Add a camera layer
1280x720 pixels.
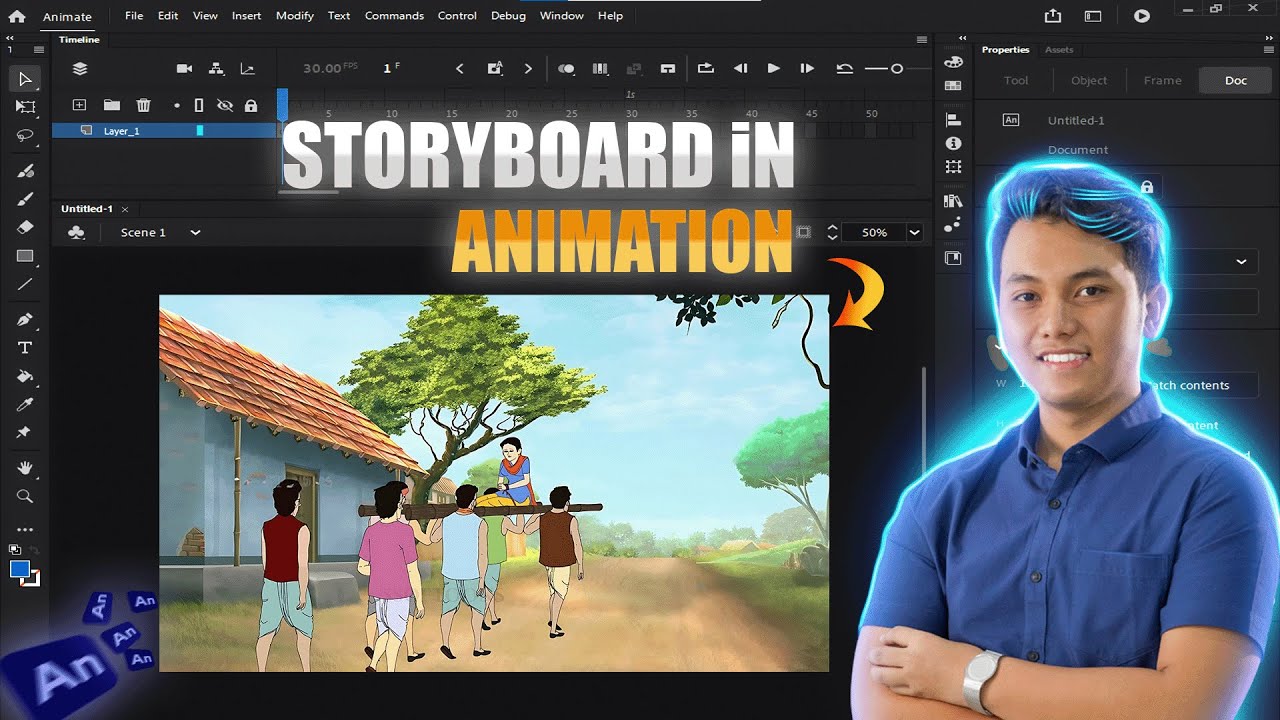tap(184, 69)
